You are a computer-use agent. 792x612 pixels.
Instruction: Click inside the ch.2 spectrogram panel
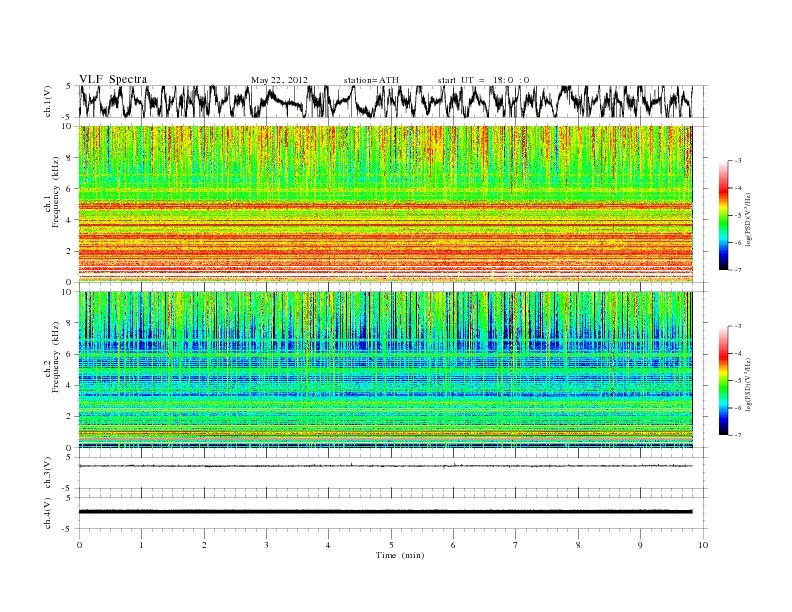(x=385, y=370)
